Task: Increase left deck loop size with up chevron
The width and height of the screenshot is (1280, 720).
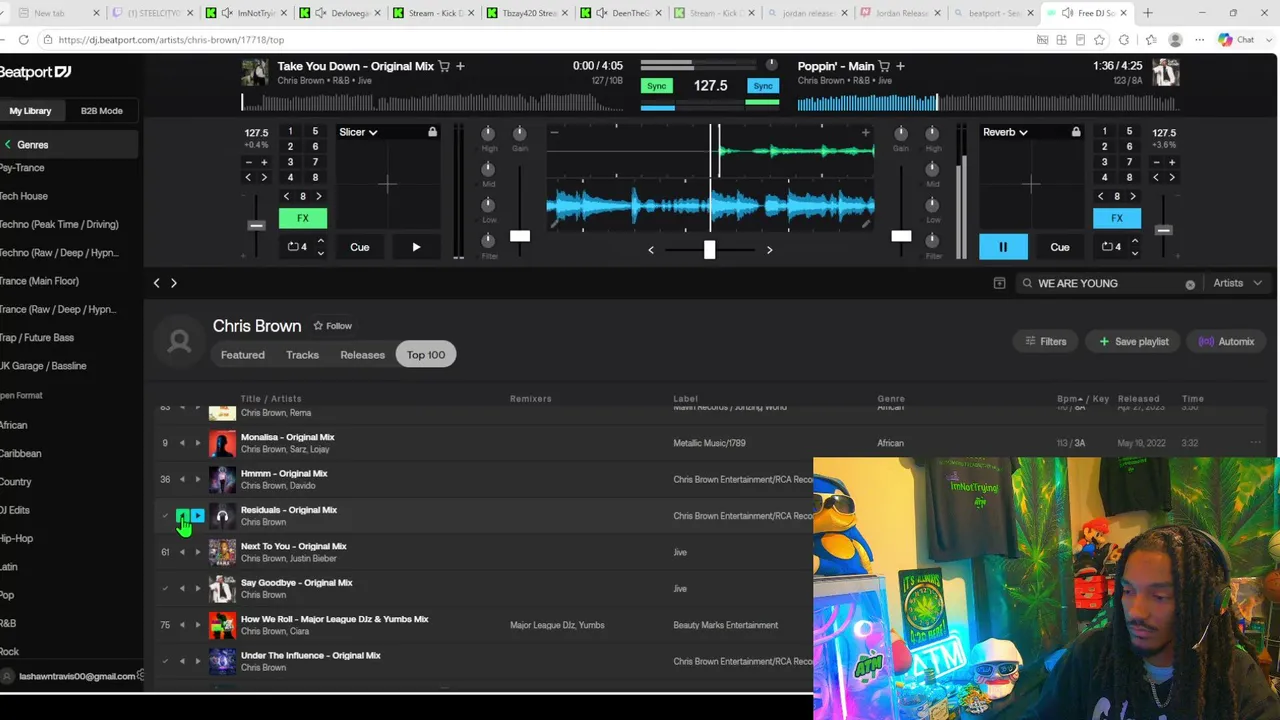Action: (x=320, y=241)
